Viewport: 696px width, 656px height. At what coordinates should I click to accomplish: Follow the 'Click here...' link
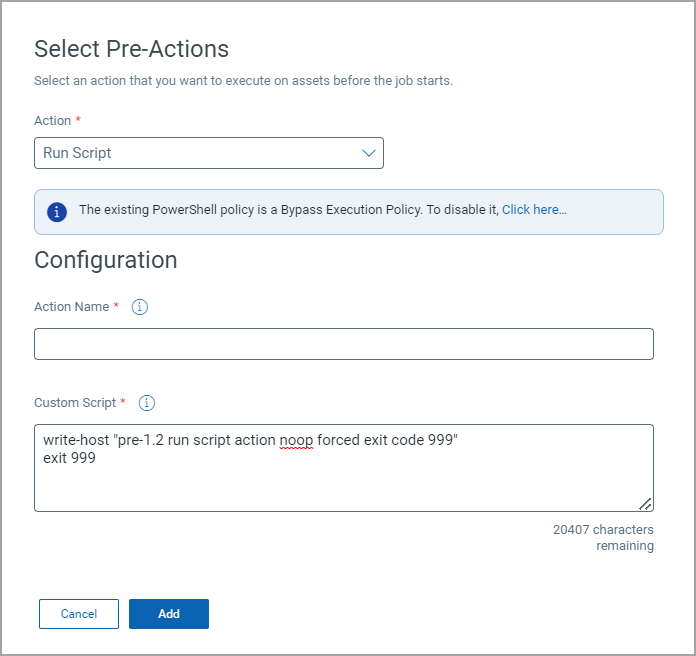pos(534,210)
